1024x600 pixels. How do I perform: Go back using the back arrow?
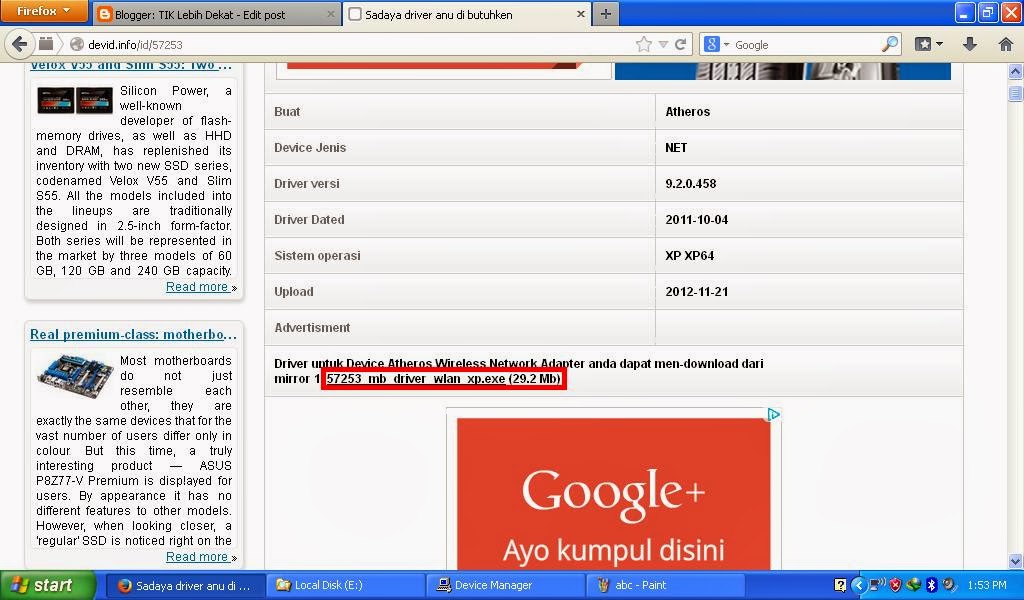point(19,44)
